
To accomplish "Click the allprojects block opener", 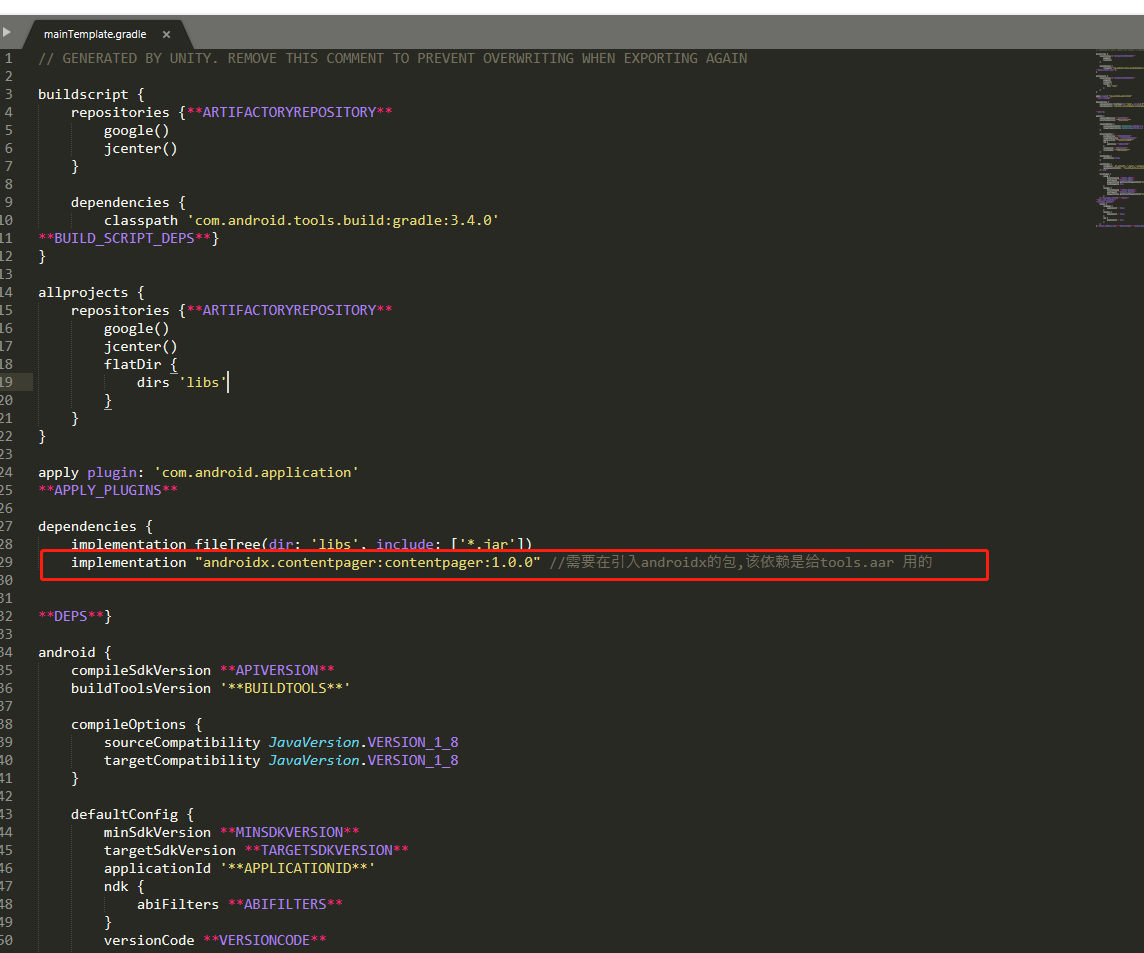I will (x=91, y=292).
